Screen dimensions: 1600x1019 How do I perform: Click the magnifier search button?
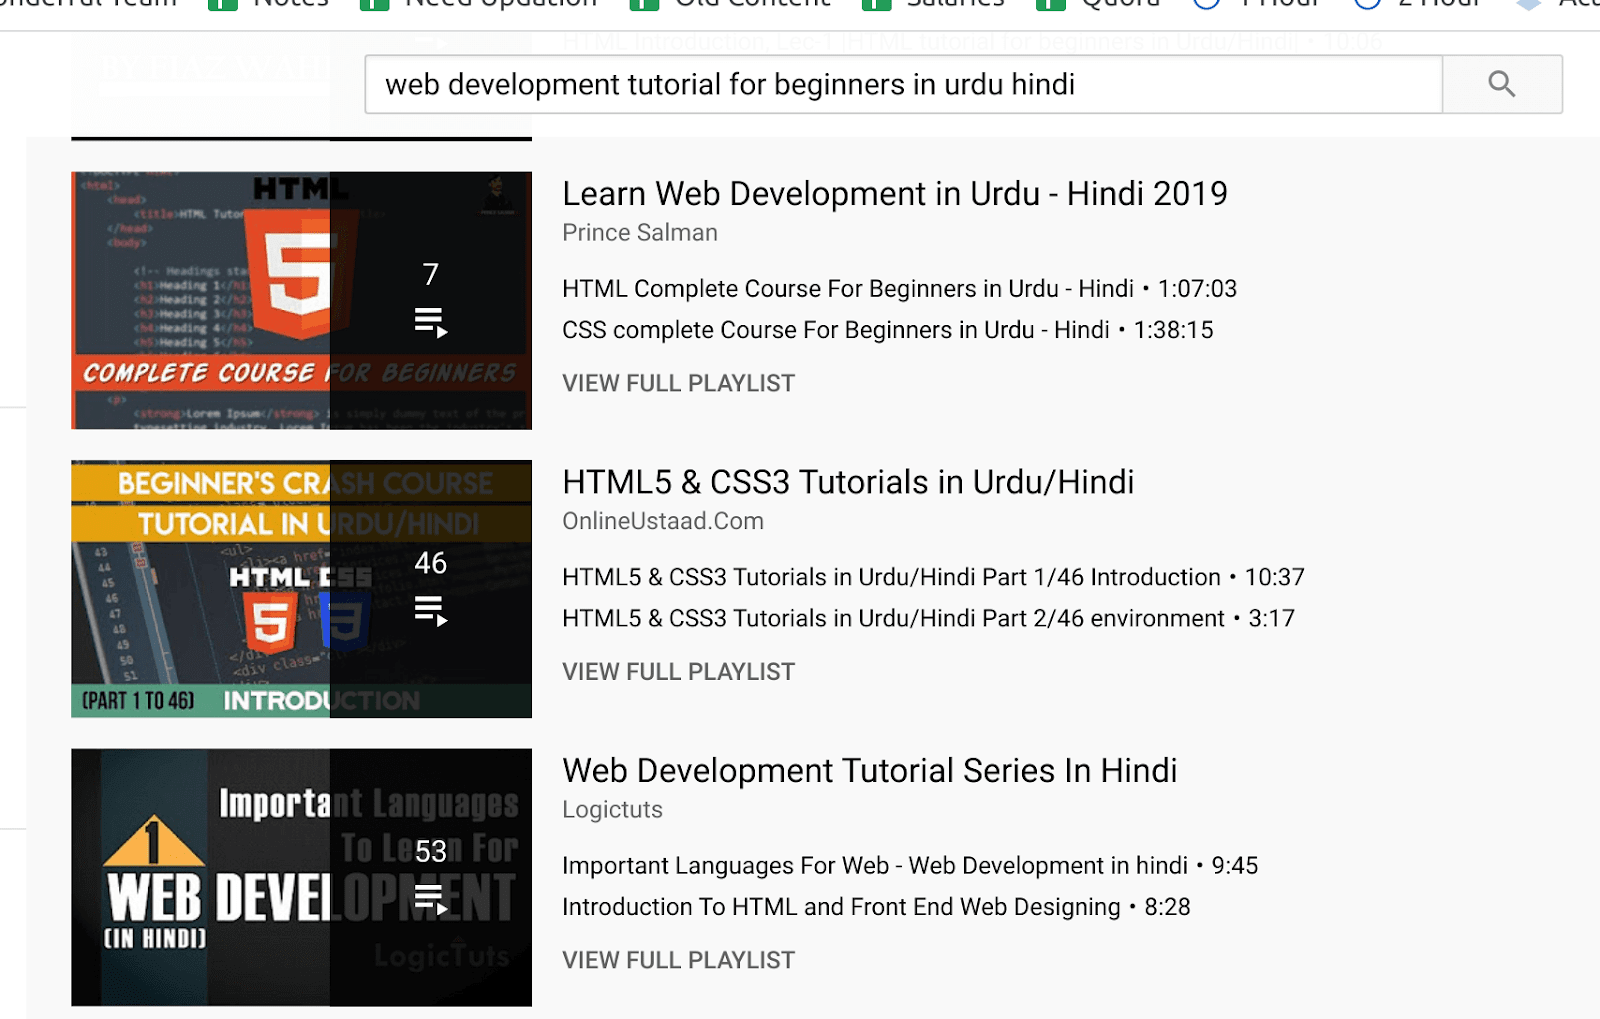coord(1502,84)
